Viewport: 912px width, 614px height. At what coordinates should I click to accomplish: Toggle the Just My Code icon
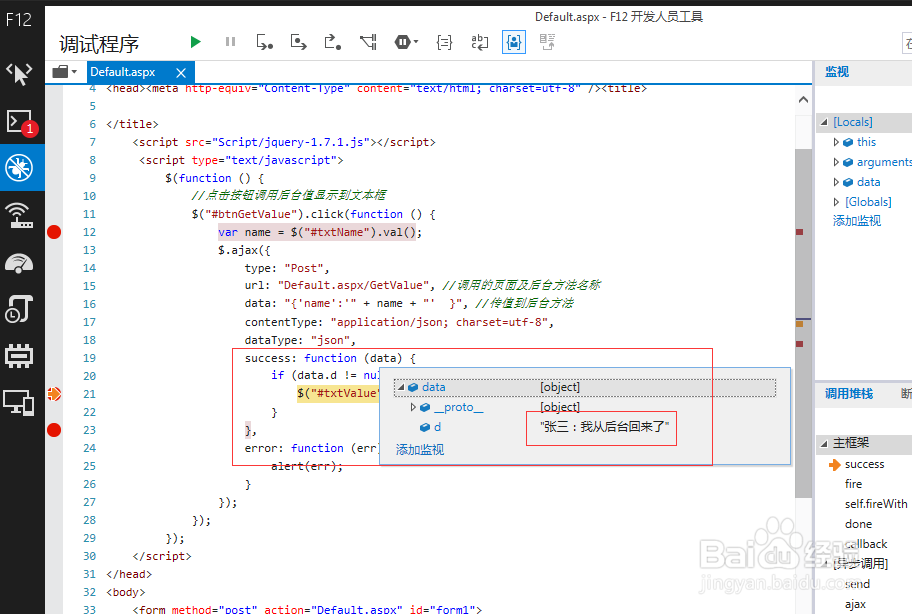coord(514,42)
